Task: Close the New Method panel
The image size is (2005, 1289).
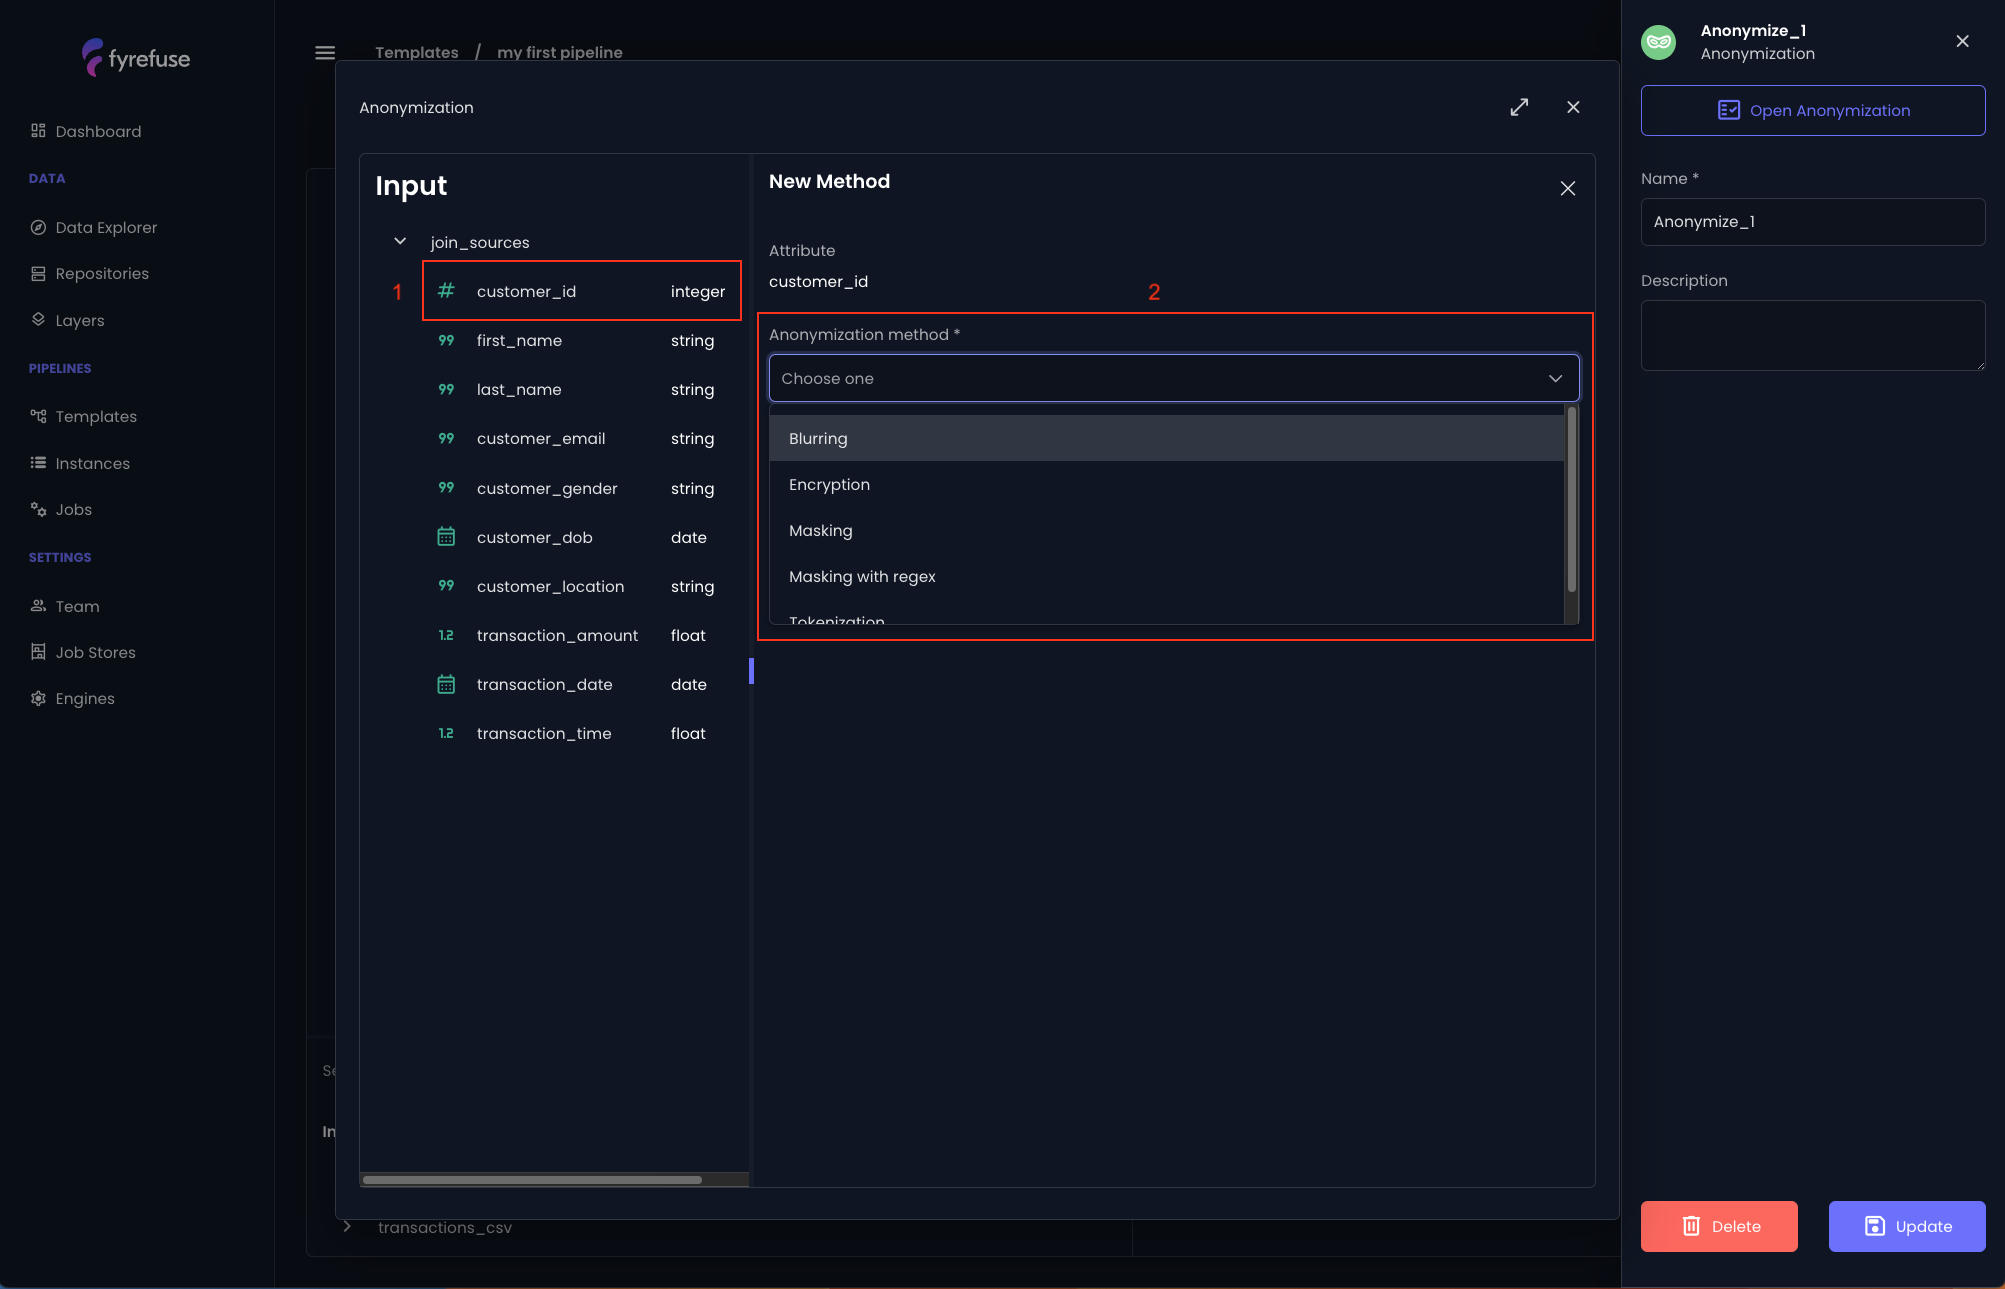Action: [x=1567, y=189]
